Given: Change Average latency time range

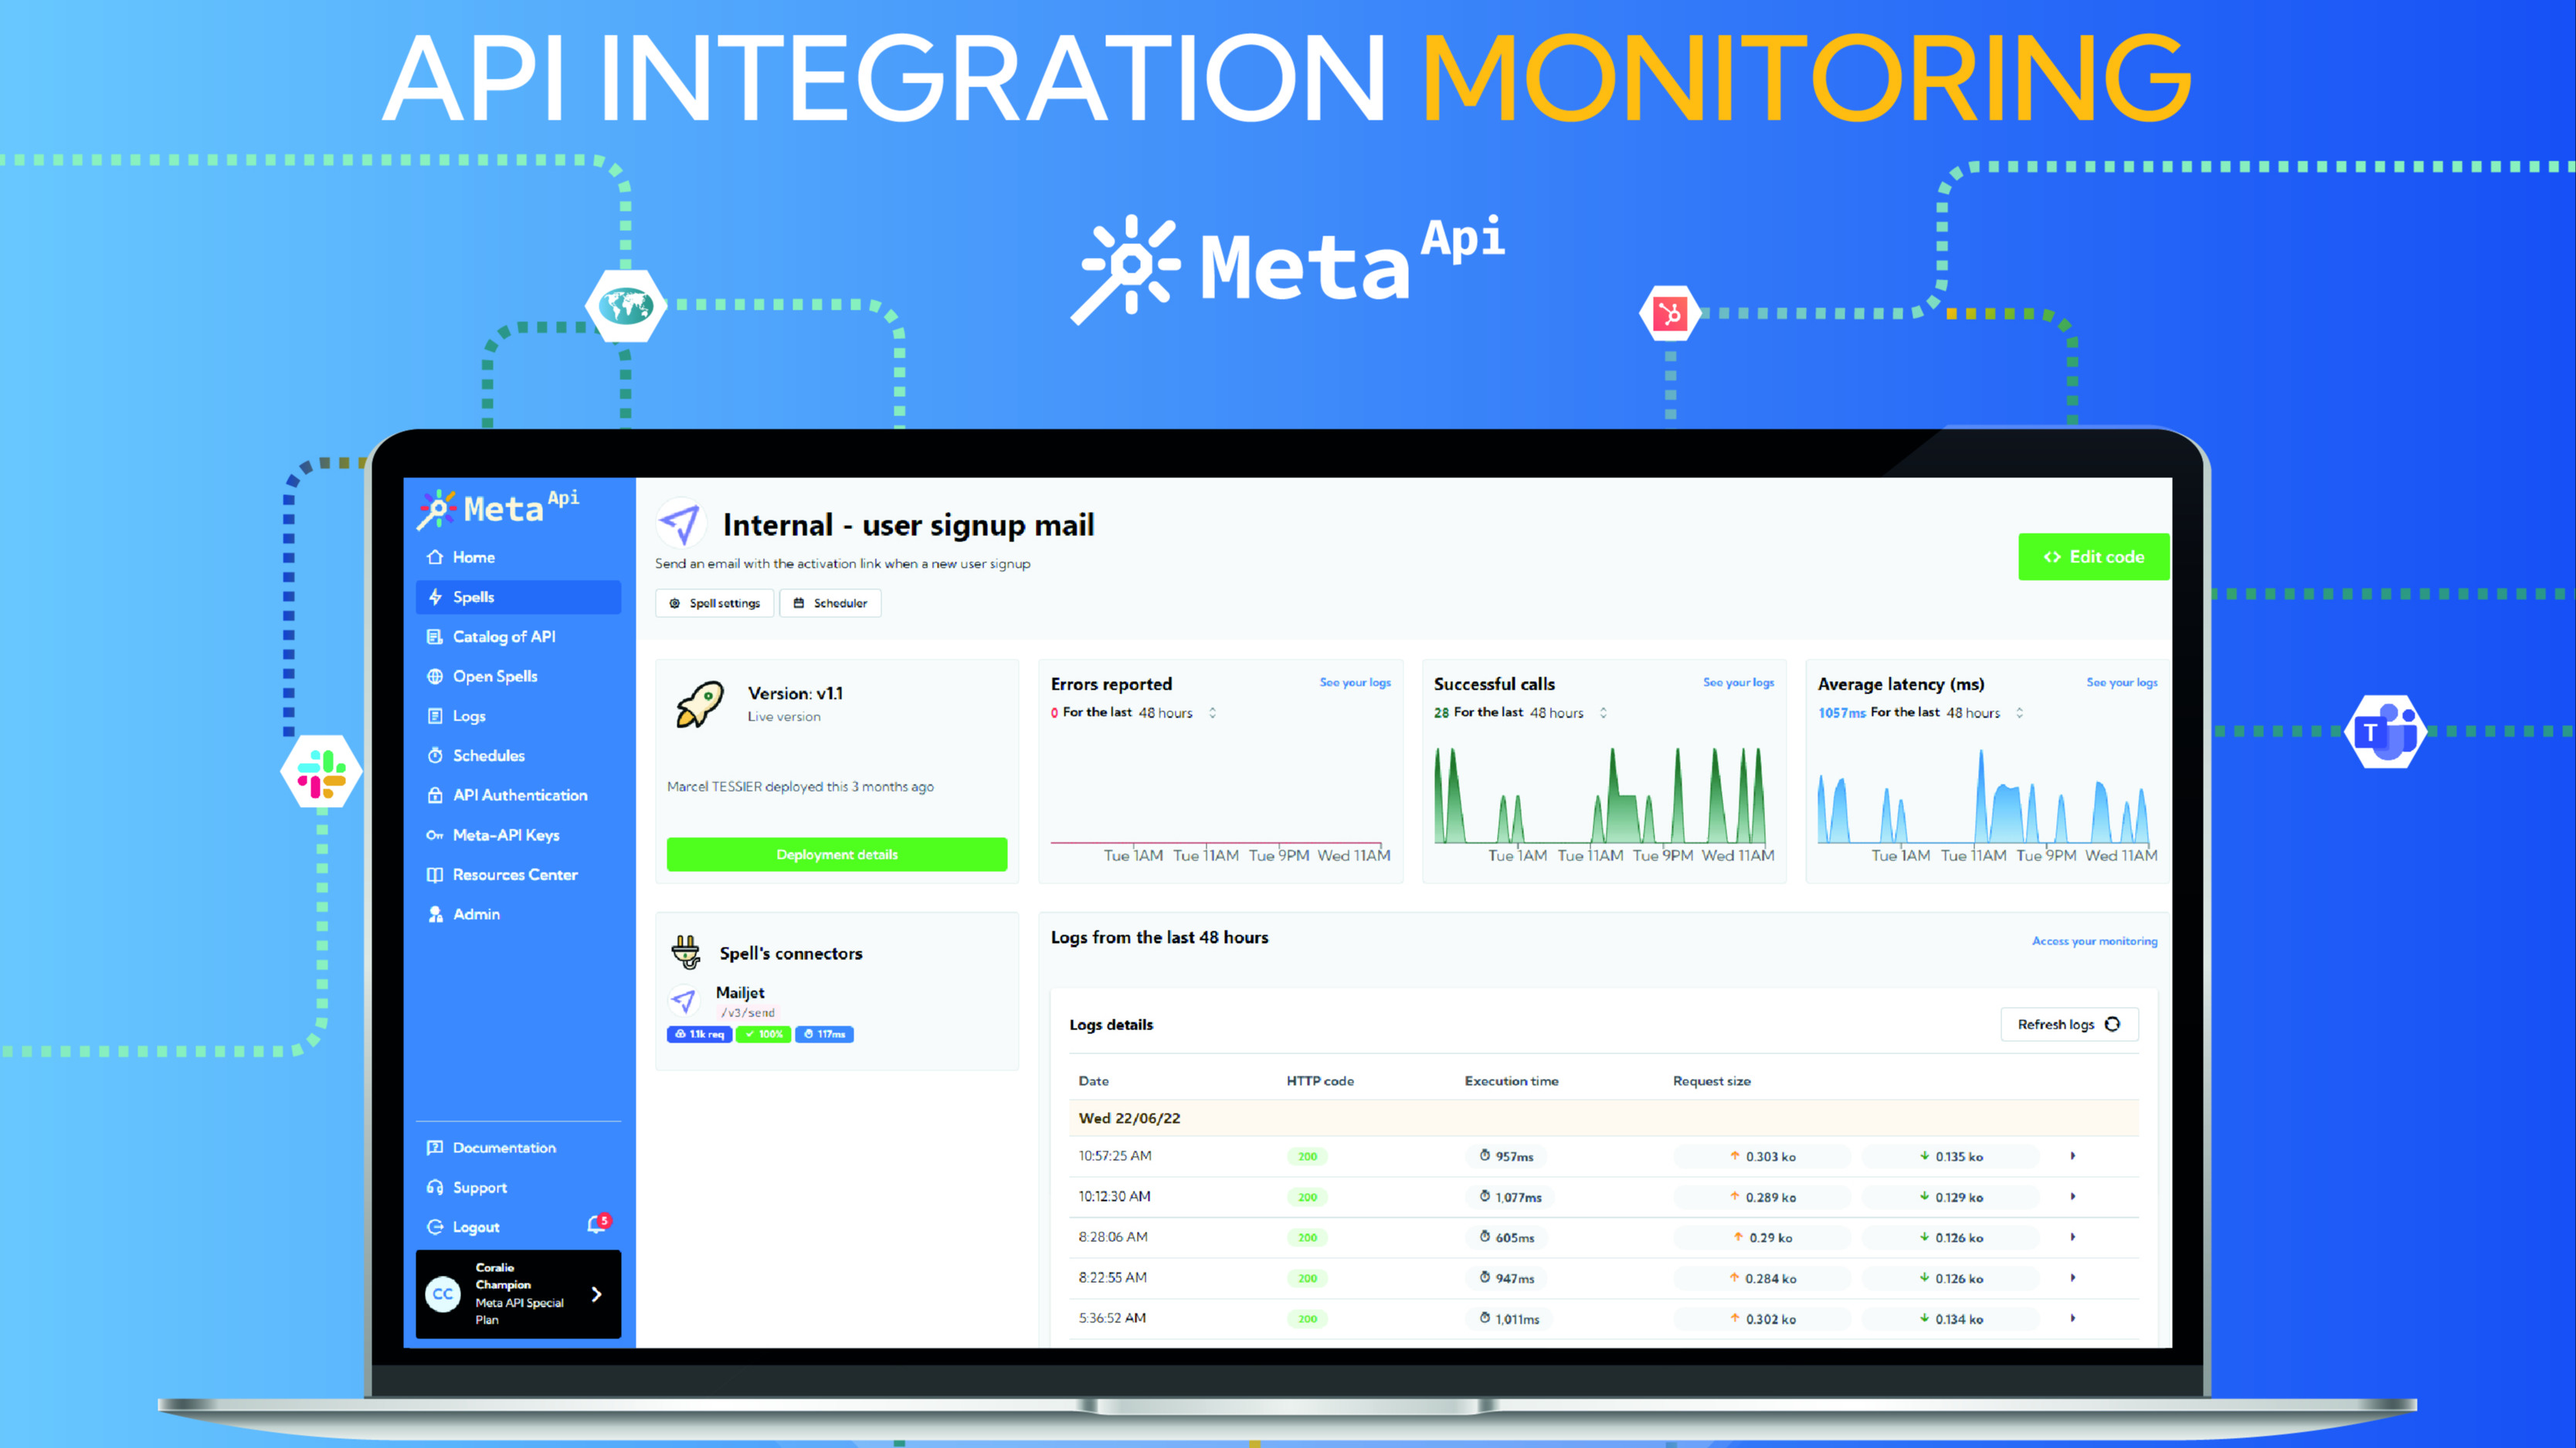Looking at the screenshot, I should pyautogui.click(x=1985, y=713).
